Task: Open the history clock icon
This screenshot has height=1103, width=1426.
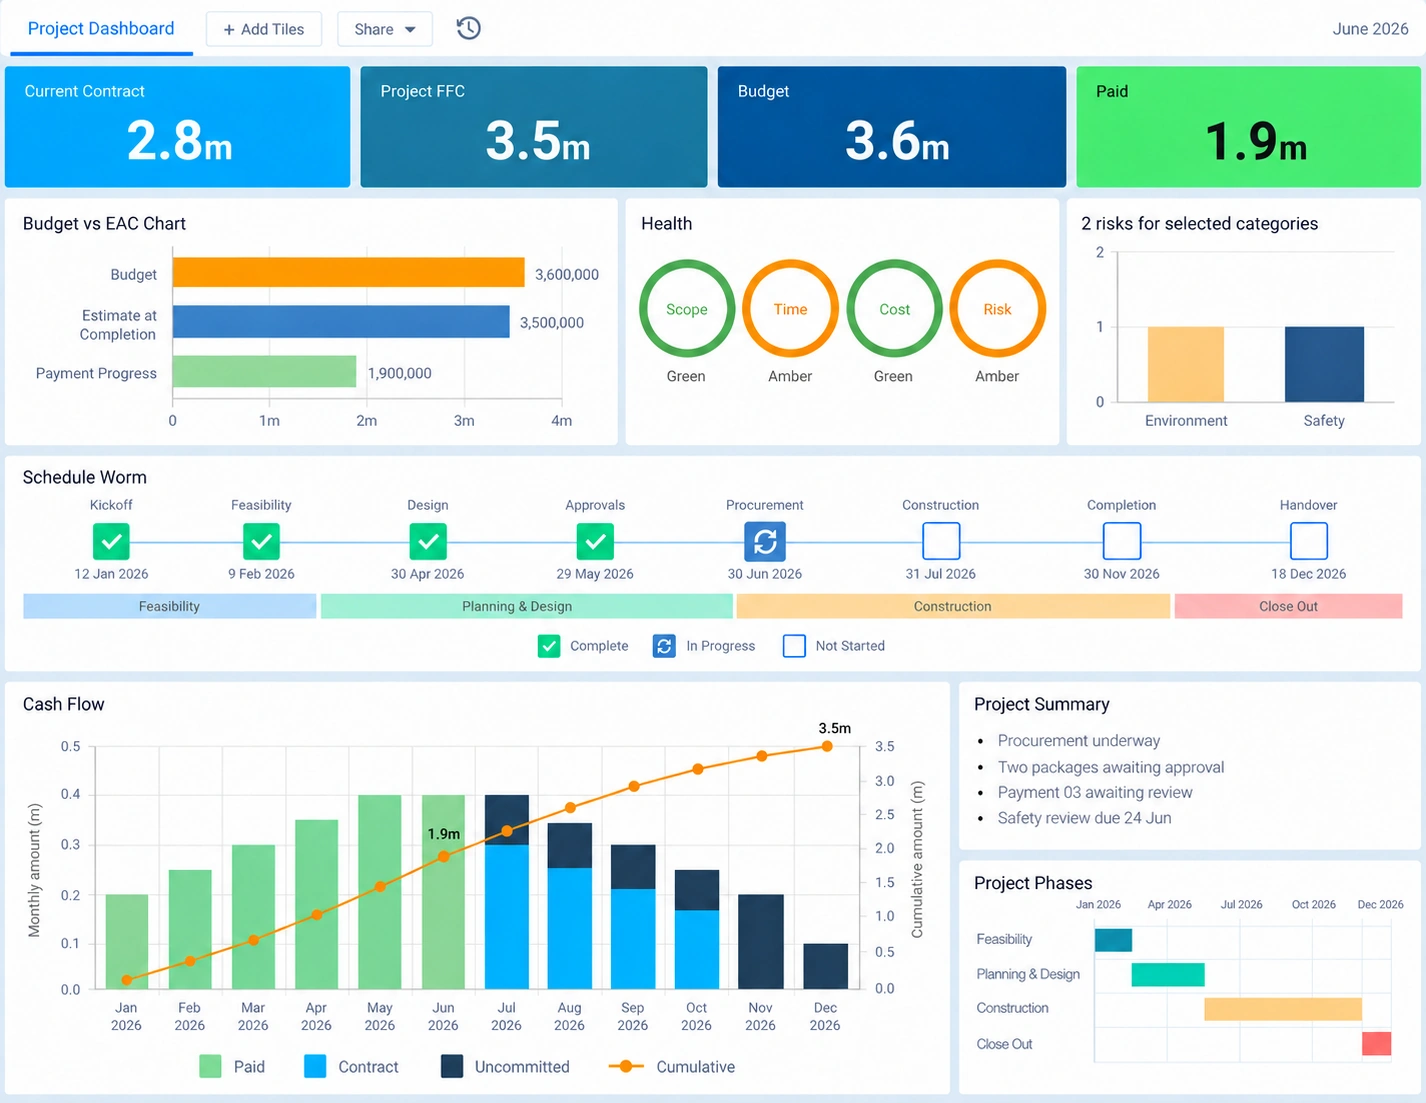Action: (x=468, y=29)
